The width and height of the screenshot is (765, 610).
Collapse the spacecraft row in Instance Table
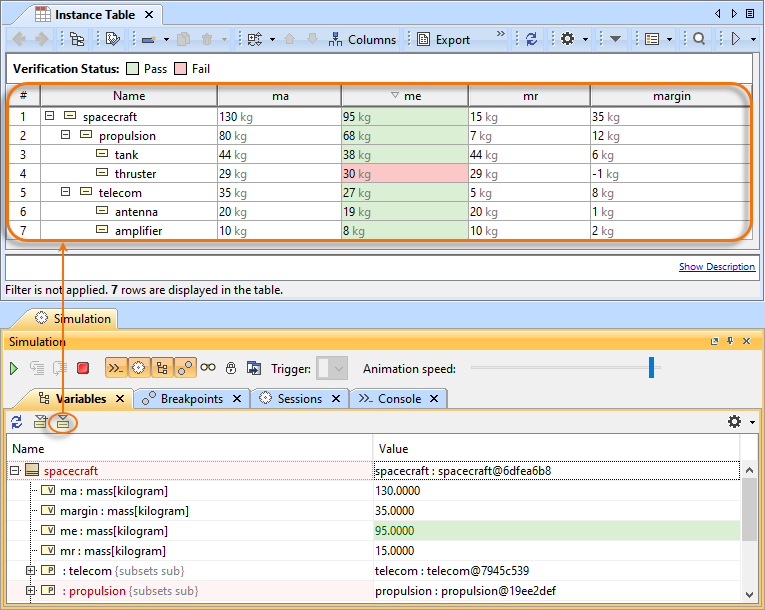[49, 117]
